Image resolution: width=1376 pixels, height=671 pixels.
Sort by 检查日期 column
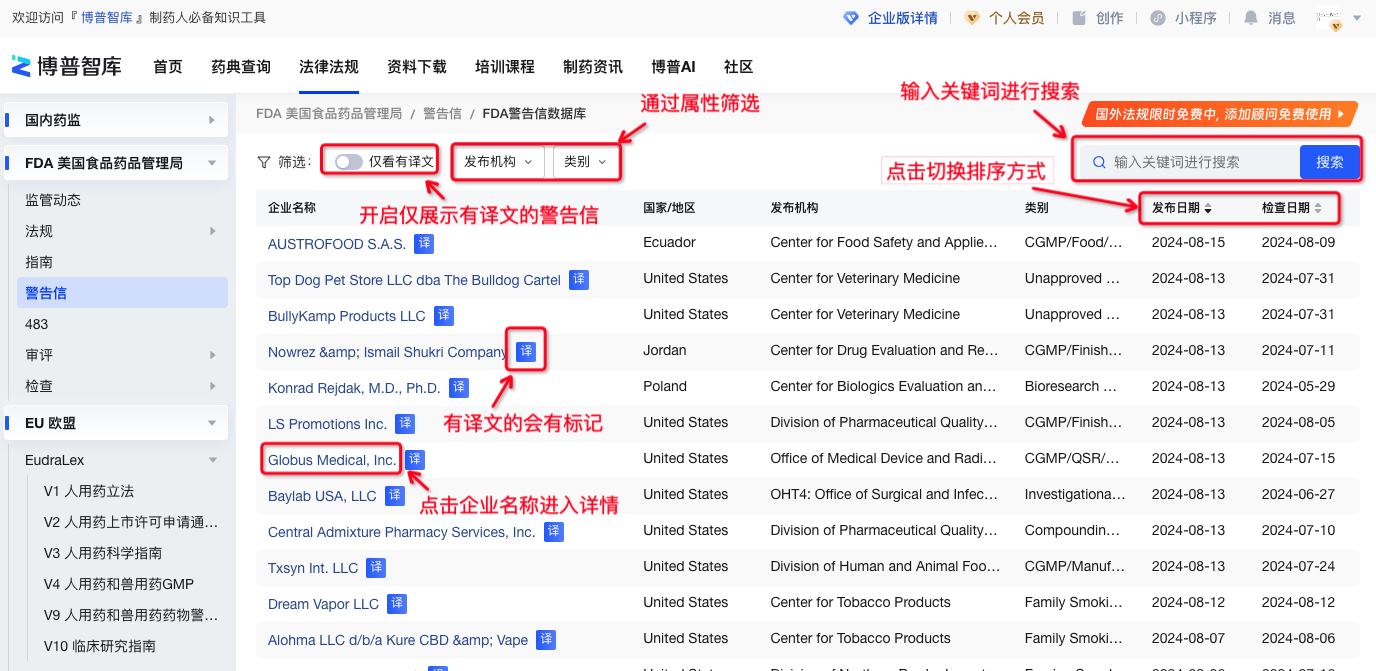(1292, 208)
